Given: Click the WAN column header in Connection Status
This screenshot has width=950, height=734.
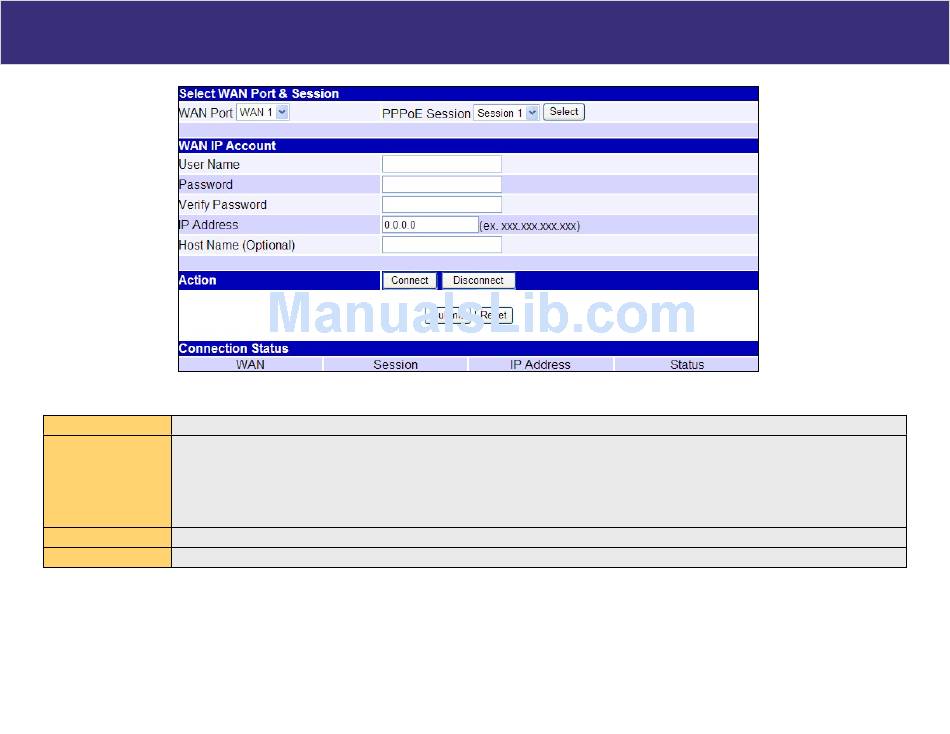Looking at the screenshot, I should [x=250, y=365].
